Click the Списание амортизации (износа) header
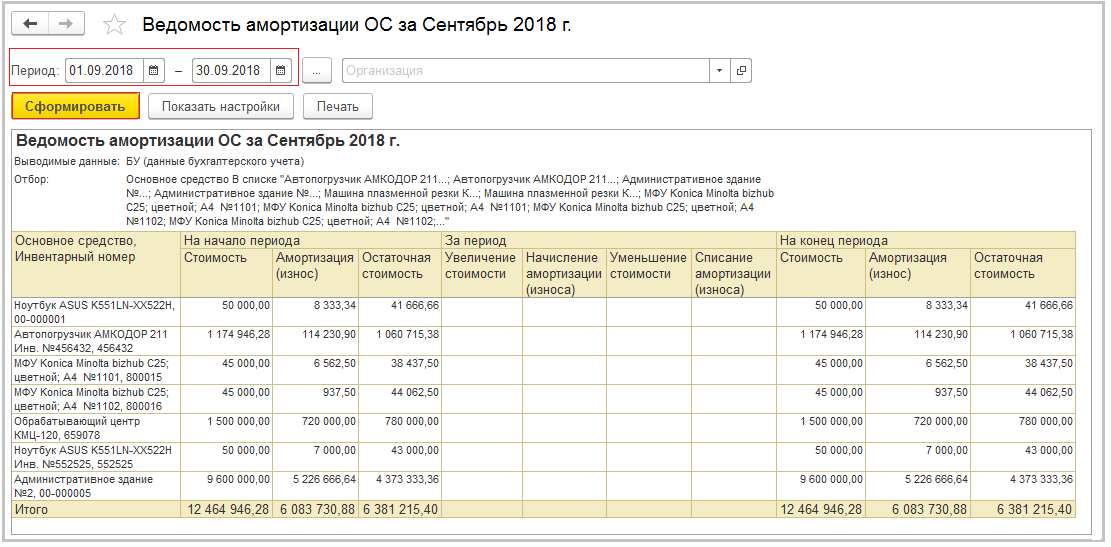This screenshot has width=1111, height=547. tap(734, 273)
